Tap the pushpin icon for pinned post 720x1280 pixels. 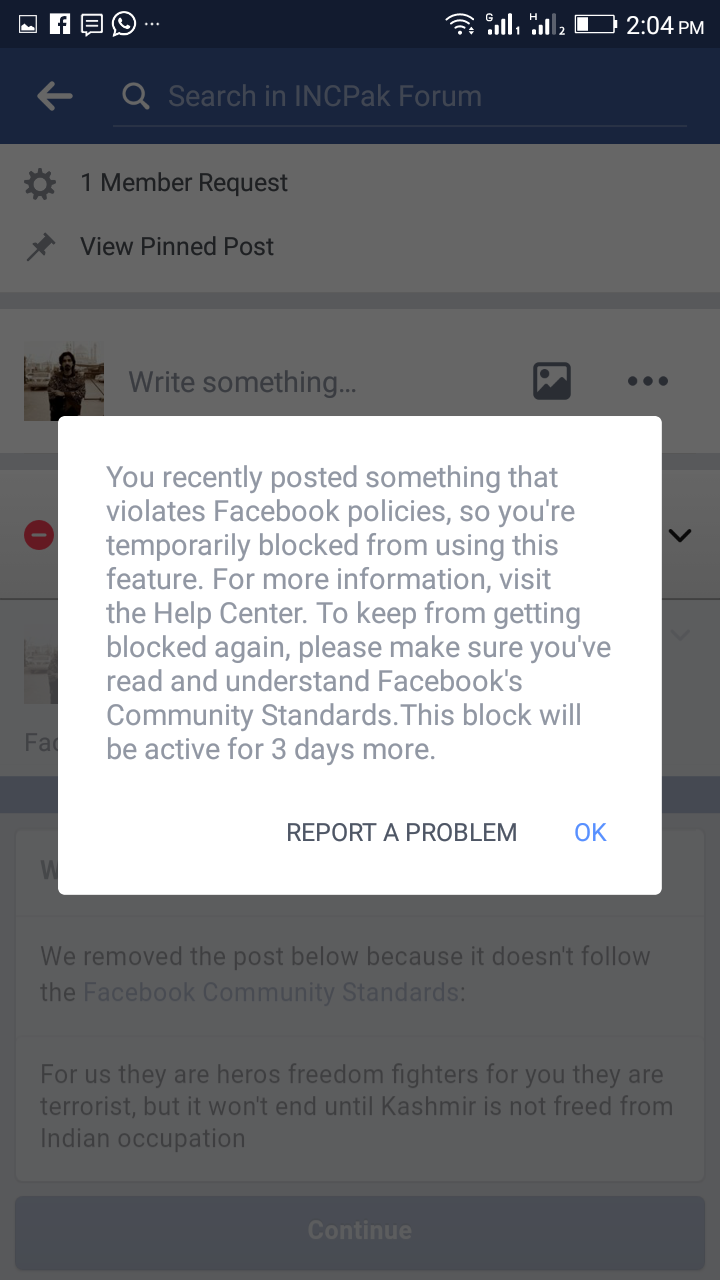pos(40,247)
